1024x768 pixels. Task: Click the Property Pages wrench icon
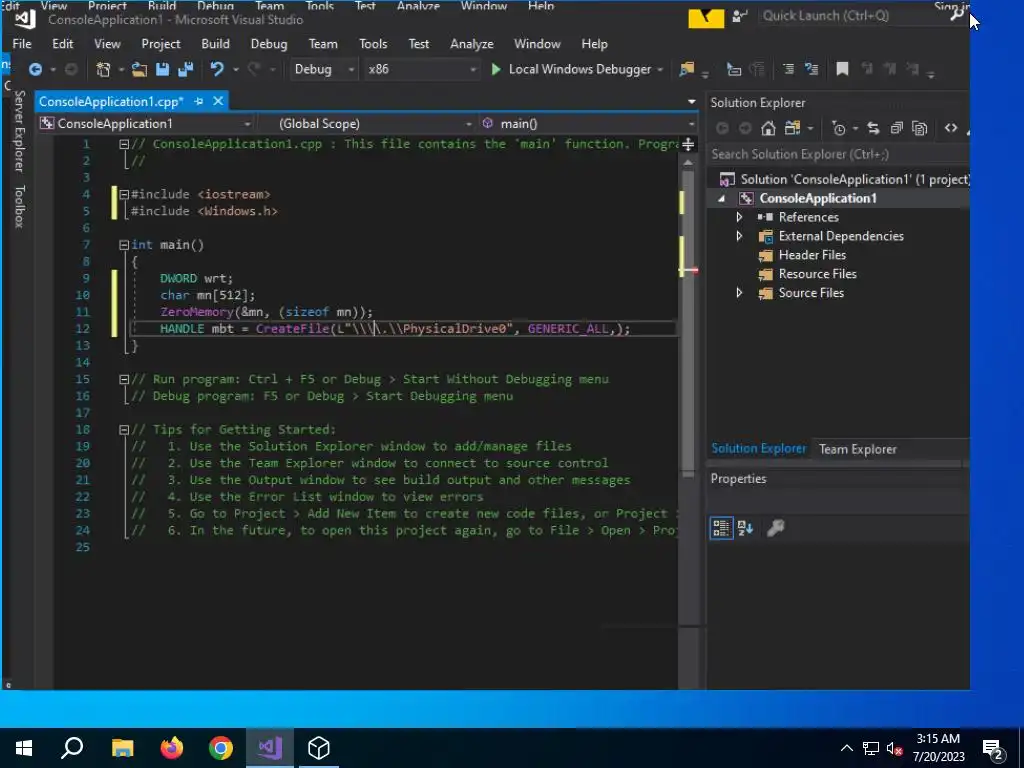pyautogui.click(x=776, y=528)
